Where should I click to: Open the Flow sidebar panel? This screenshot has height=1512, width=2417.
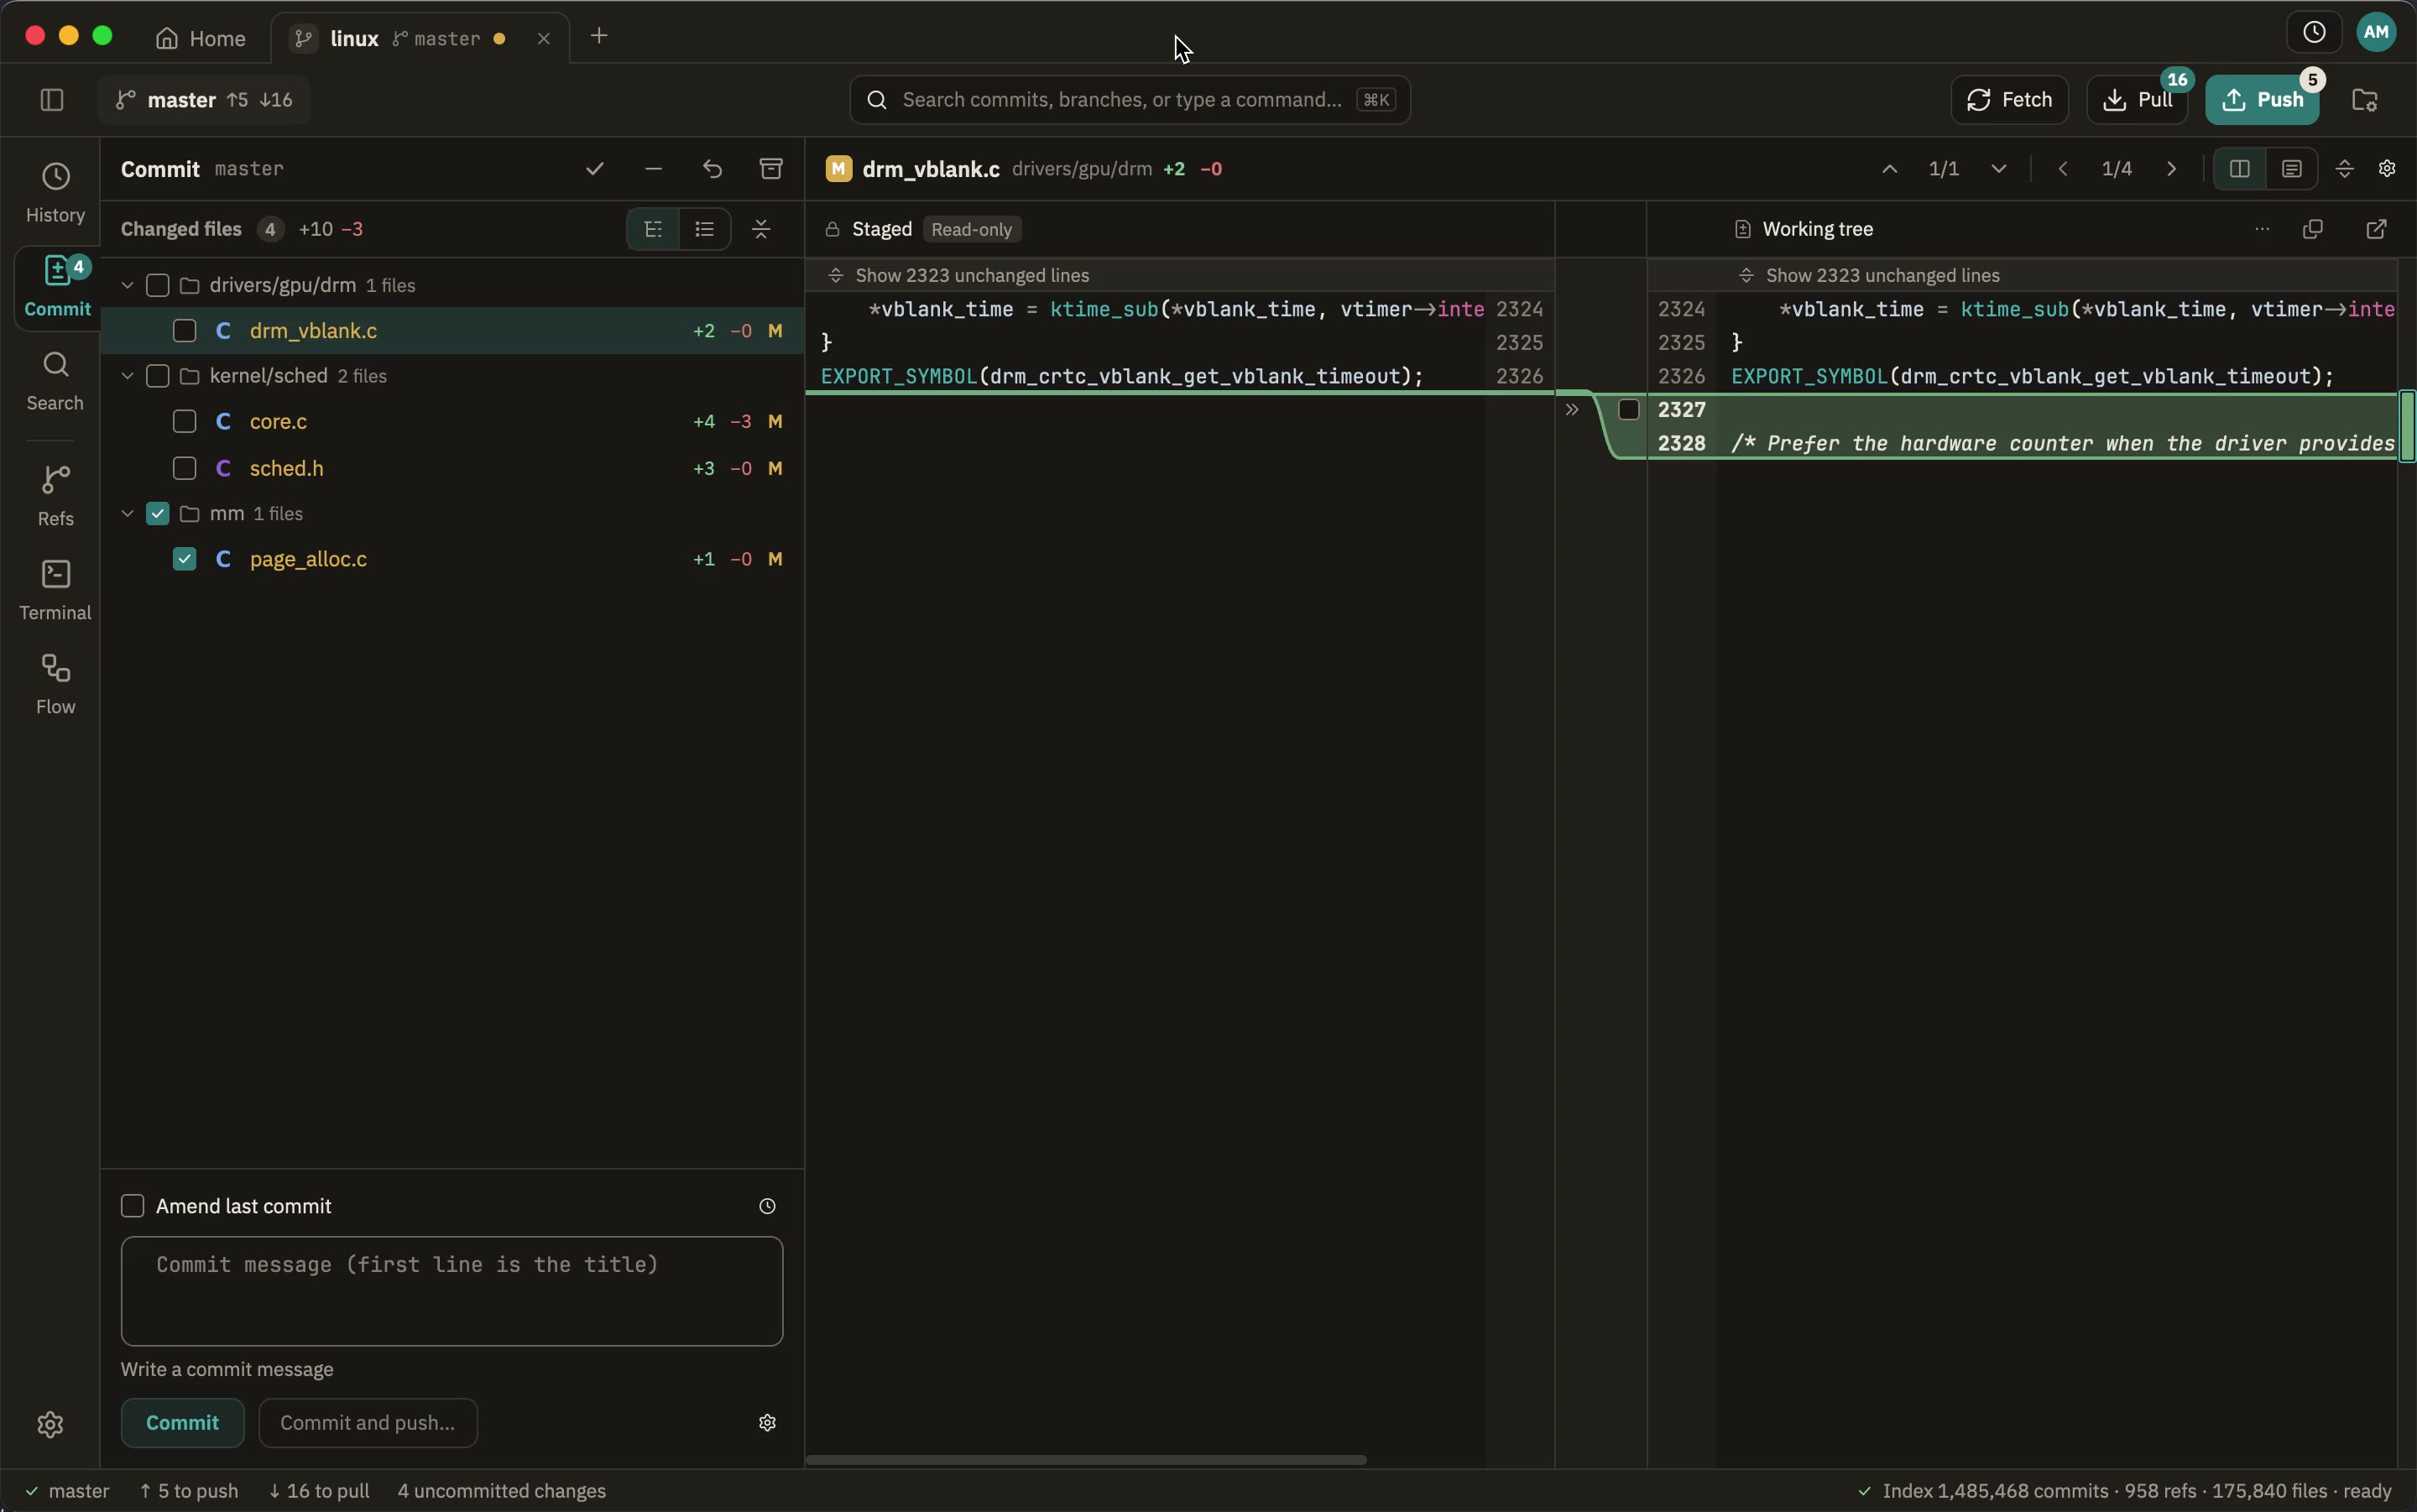click(x=55, y=684)
